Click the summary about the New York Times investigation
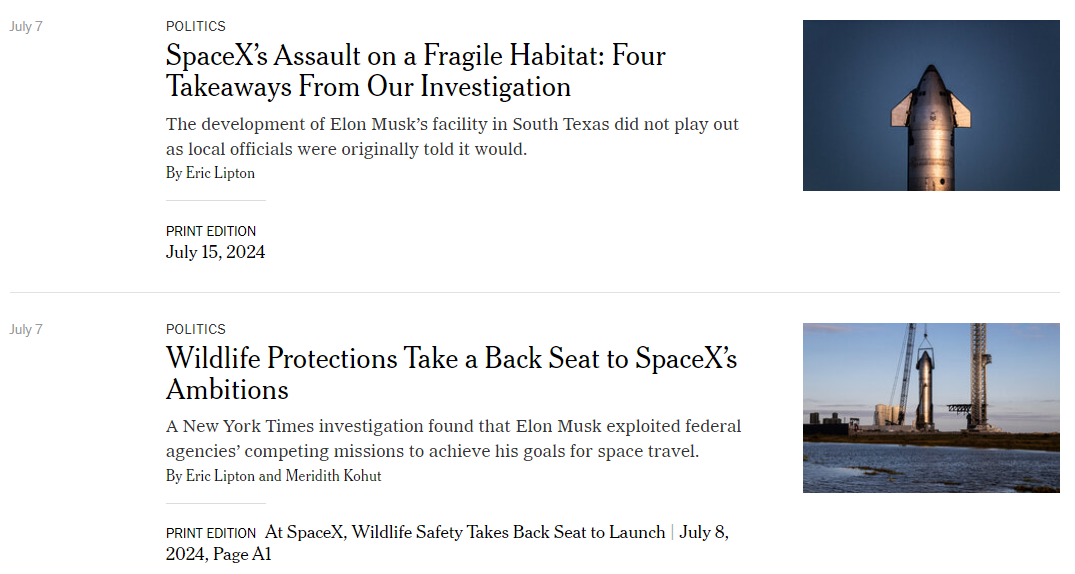Image resolution: width=1075 pixels, height=574 pixels. coord(453,439)
